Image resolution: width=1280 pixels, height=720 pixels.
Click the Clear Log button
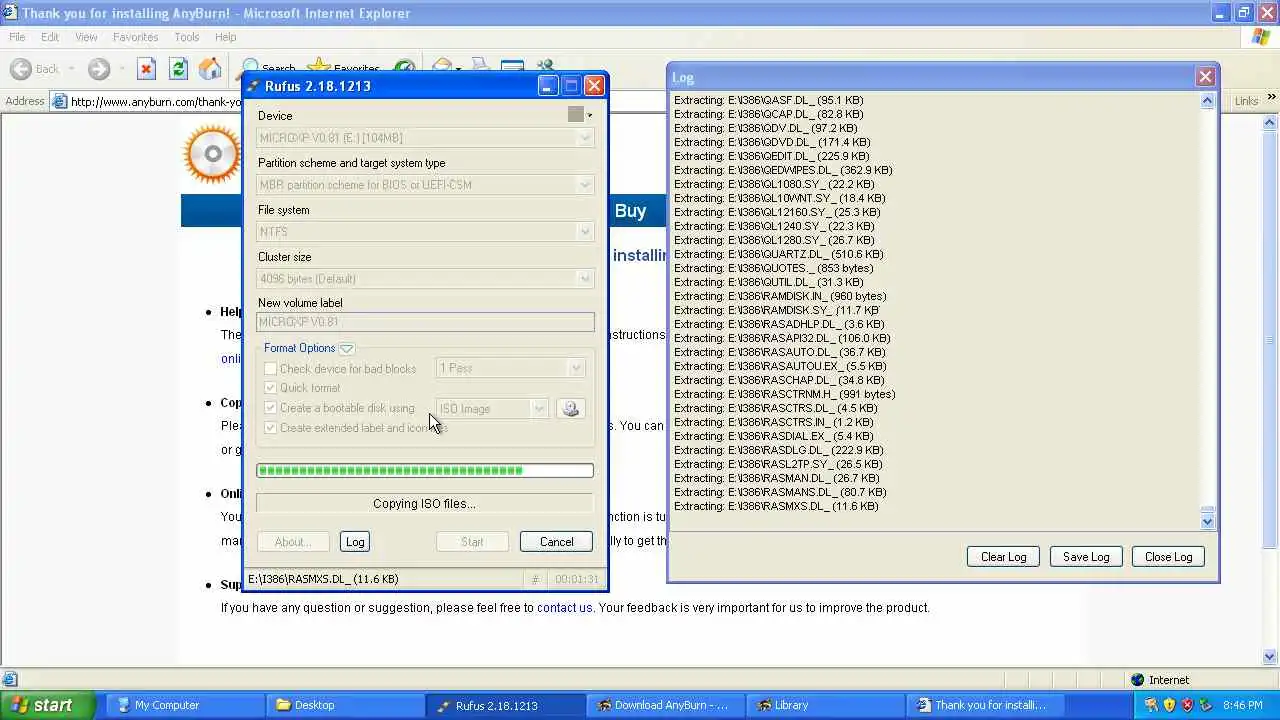[x=1003, y=557]
